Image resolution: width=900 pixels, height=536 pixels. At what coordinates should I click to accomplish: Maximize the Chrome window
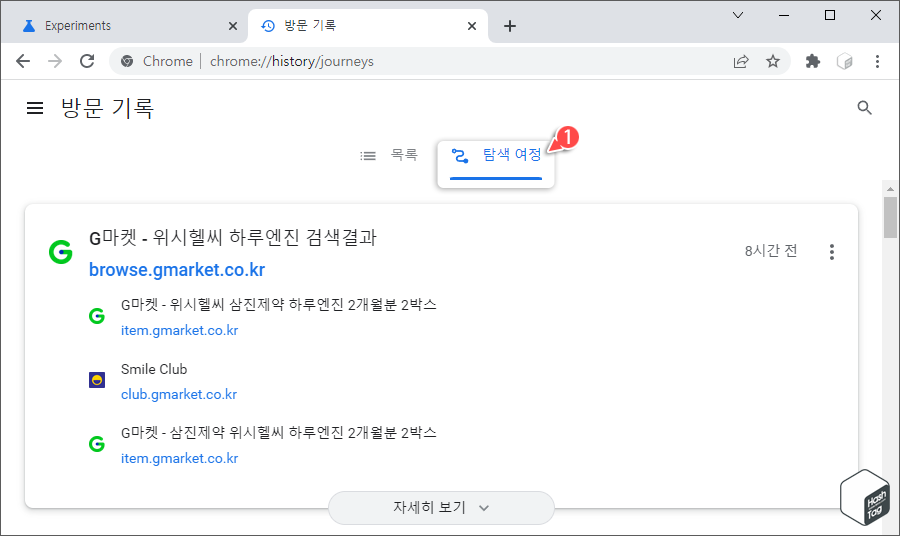tap(829, 15)
